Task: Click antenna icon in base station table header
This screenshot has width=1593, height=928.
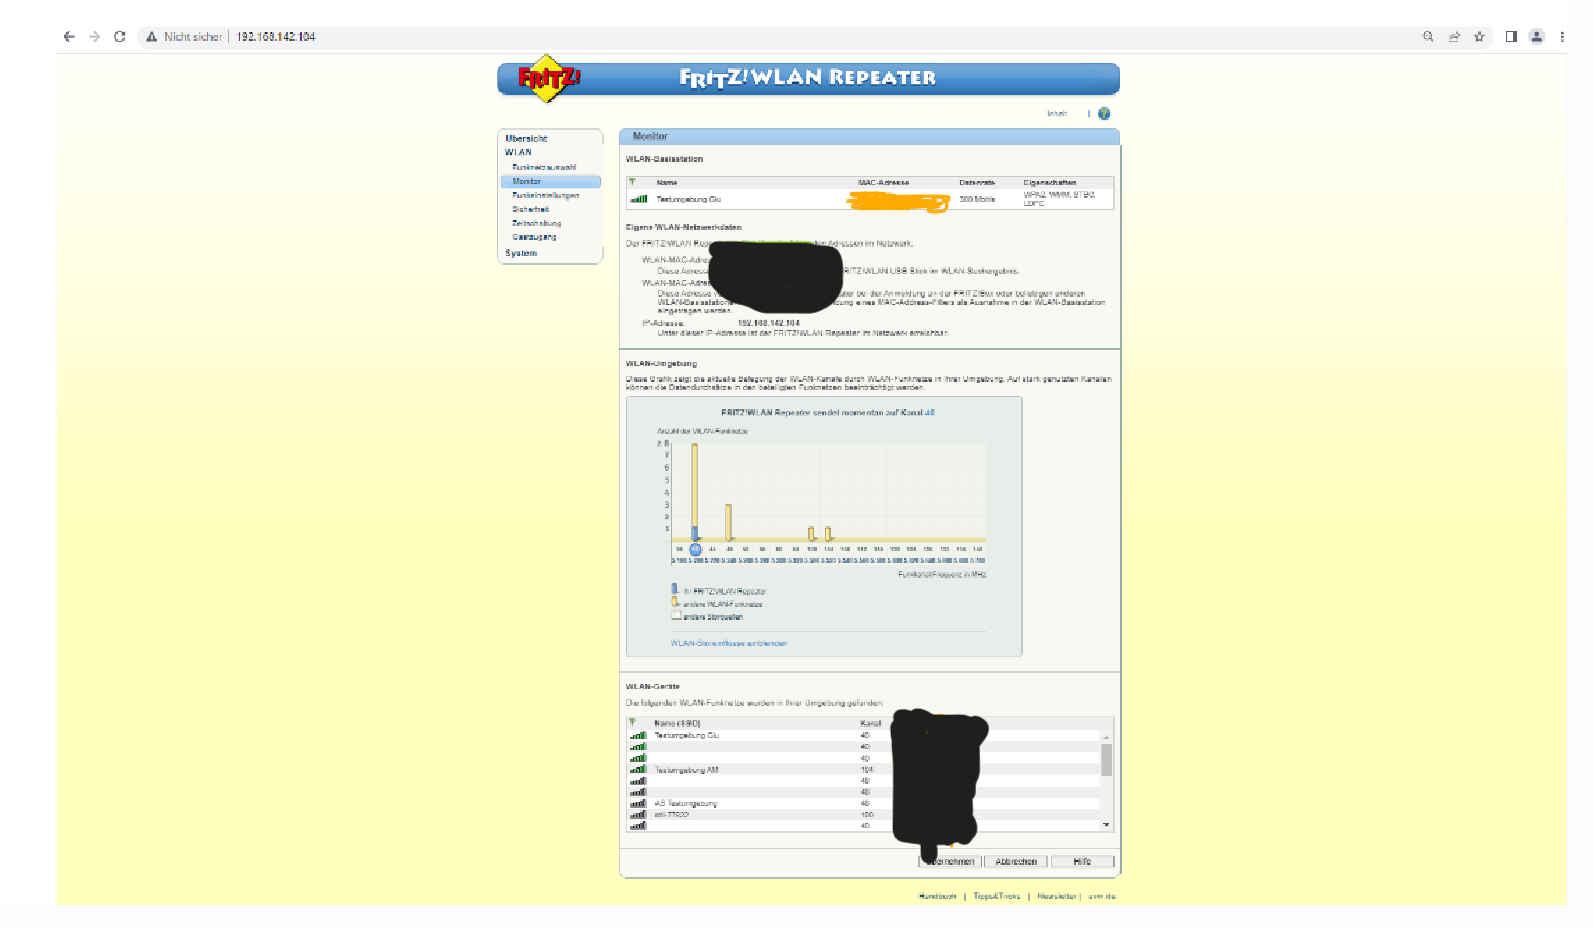Action: 632,182
